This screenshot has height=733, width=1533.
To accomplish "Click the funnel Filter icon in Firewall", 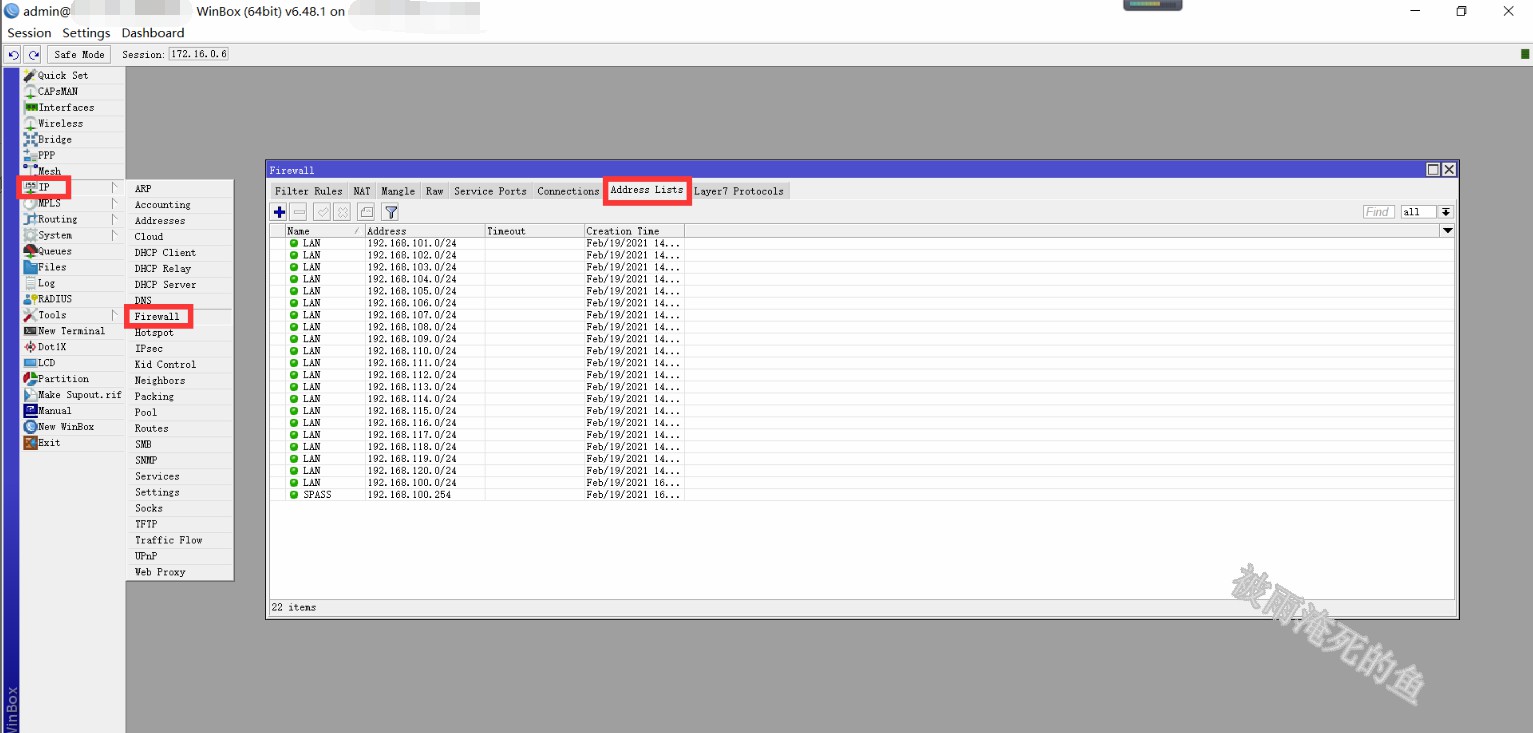I will [391, 212].
